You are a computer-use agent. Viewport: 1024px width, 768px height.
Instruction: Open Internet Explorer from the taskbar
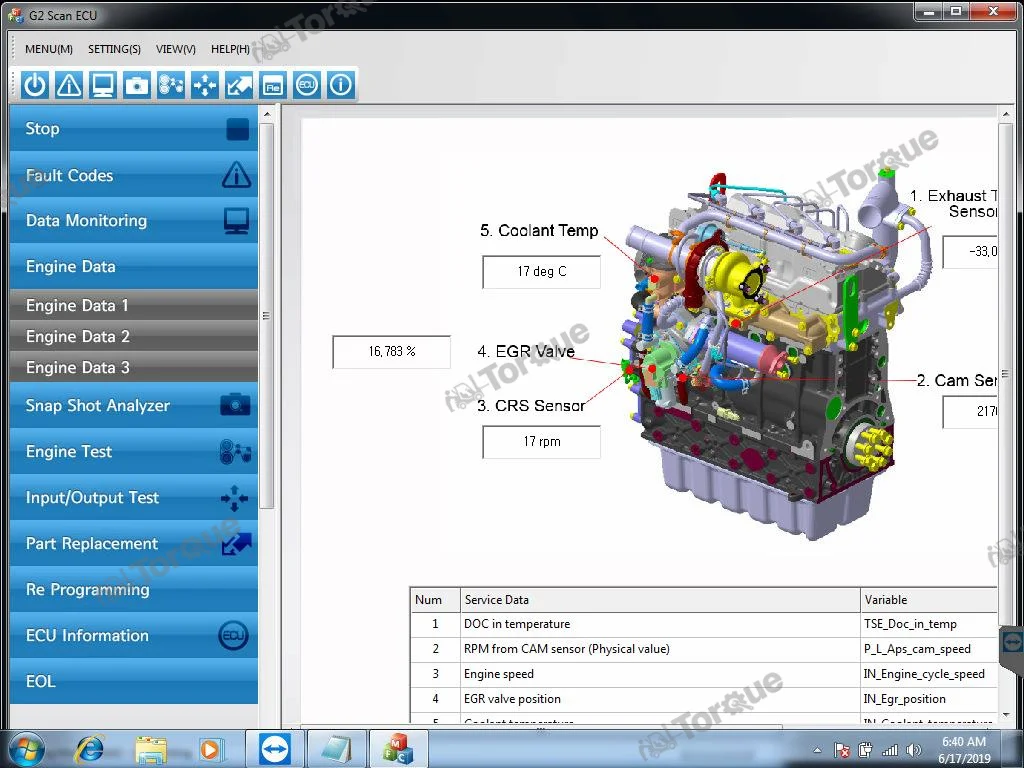tap(89, 749)
